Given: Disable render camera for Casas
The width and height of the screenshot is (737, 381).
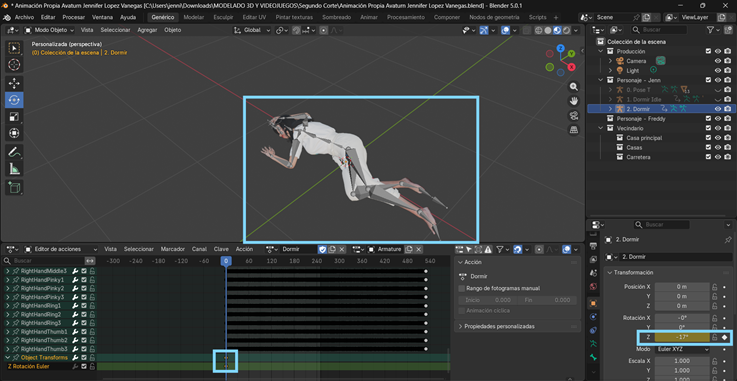Looking at the screenshot, I should click(728, 148).
